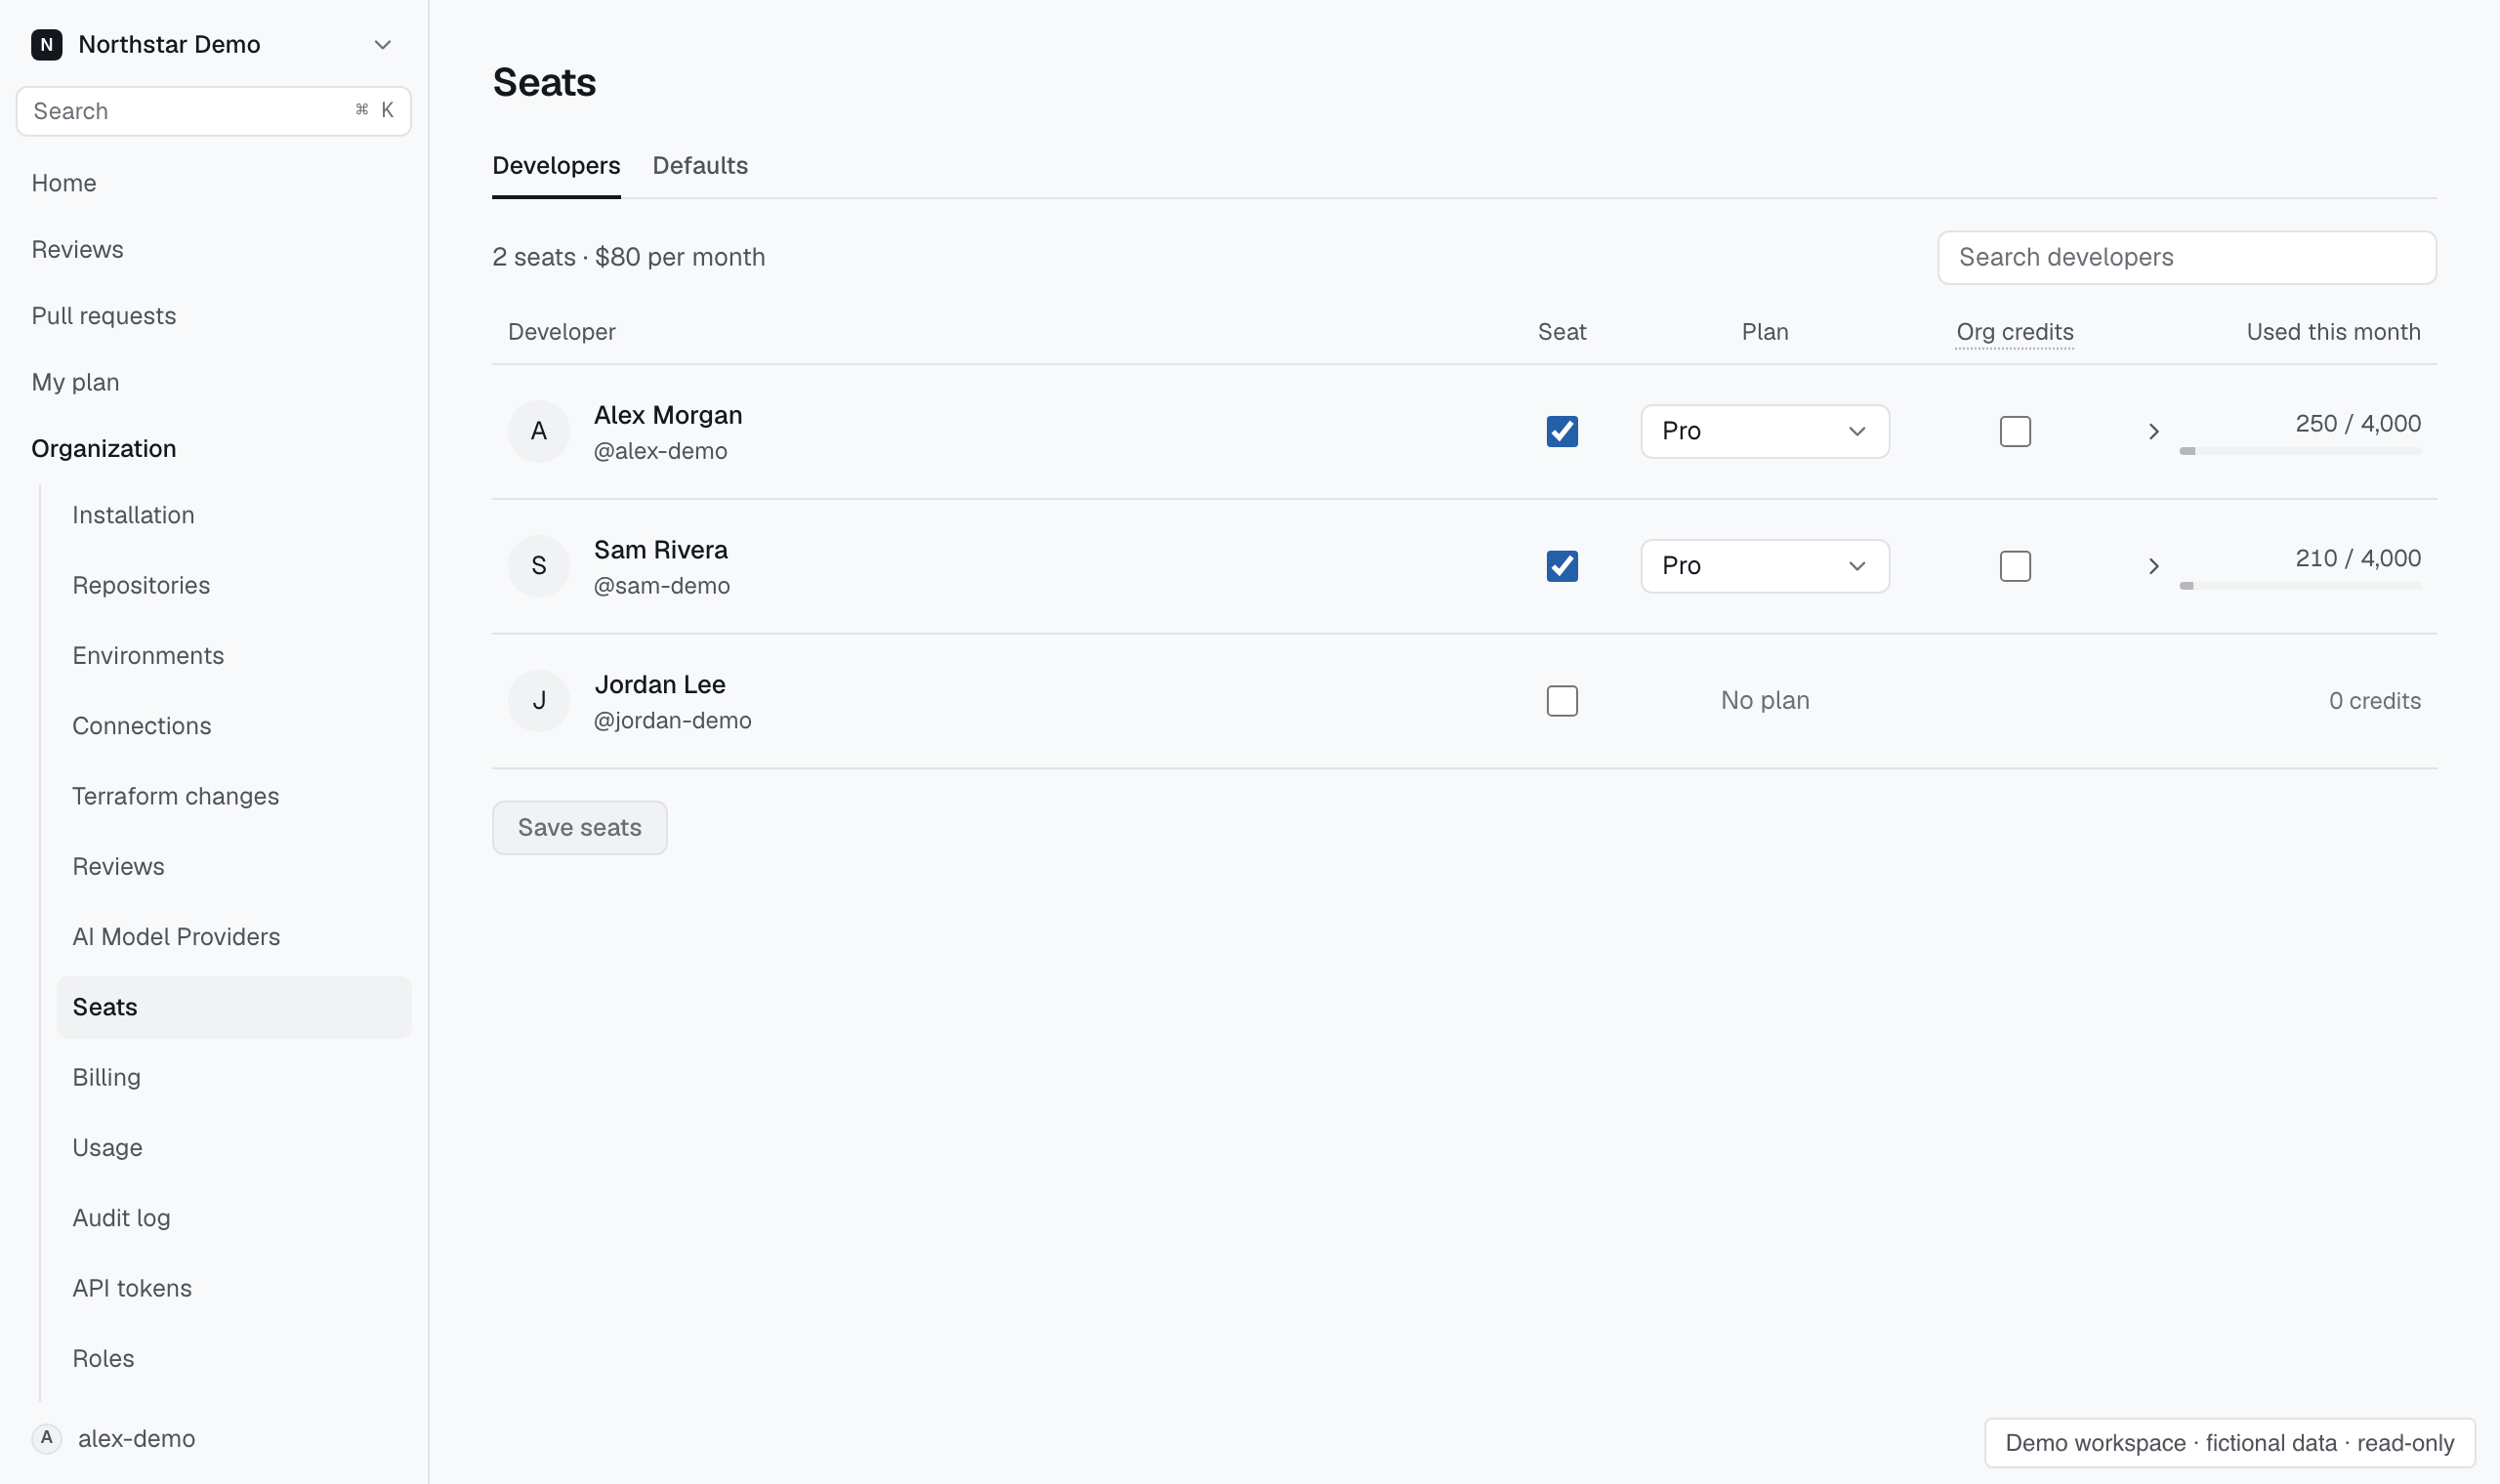Go to Home in the sidebar
This screenshot has height=1484, width=2500.
64,183
